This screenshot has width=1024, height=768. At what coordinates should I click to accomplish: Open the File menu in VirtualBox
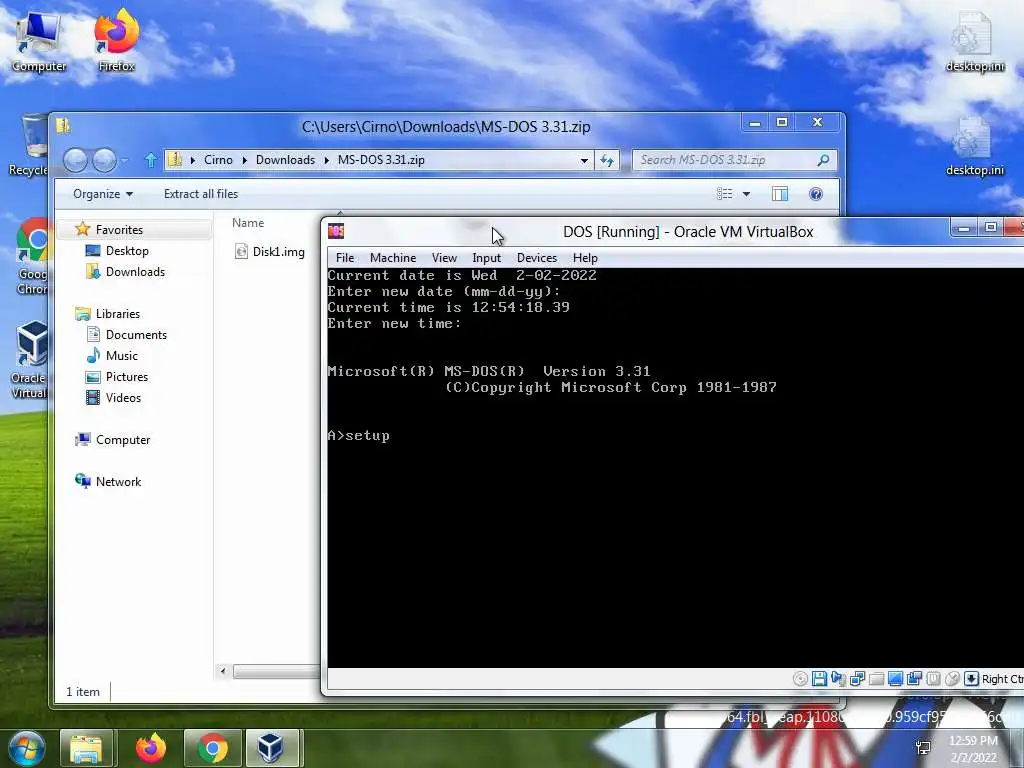pos(345,258)
